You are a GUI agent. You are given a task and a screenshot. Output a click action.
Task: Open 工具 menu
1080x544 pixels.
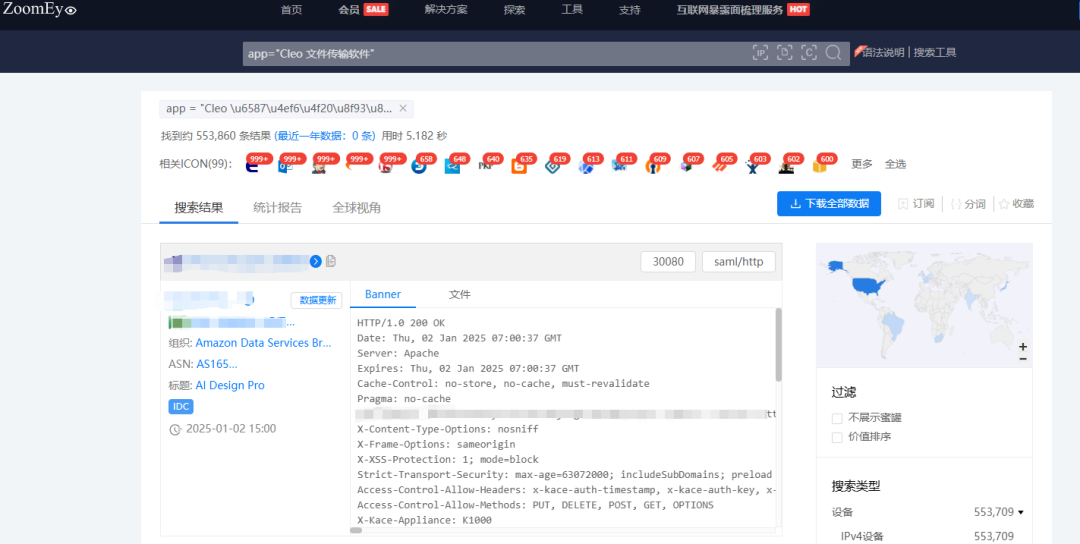click(572, 10)
